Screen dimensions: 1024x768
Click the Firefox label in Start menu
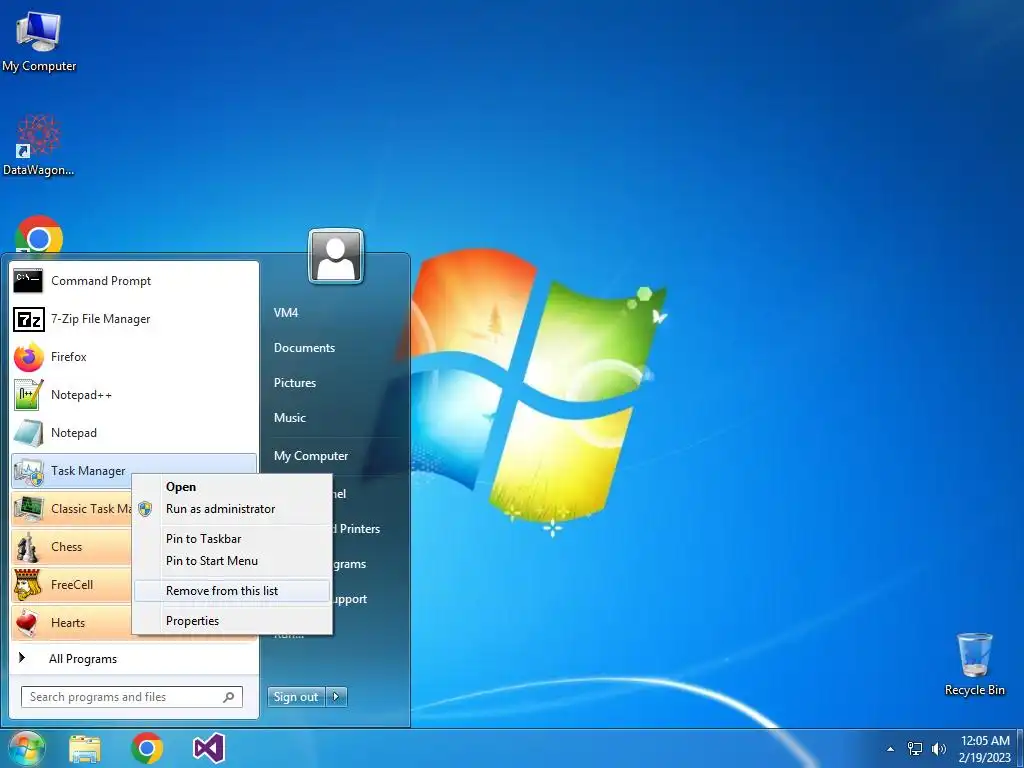click(x=69, y=357)
